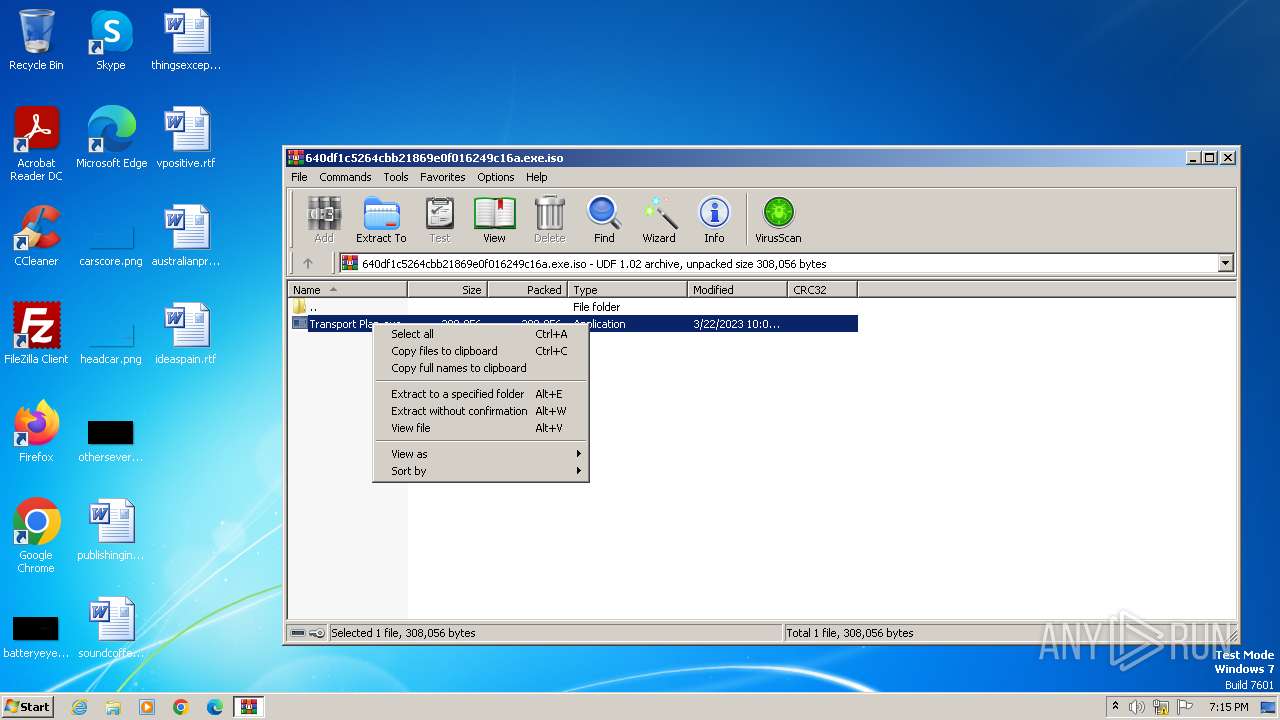Choose Select all in context menu
This screenshot has width=1280, height=720.
tap(481, 334)
